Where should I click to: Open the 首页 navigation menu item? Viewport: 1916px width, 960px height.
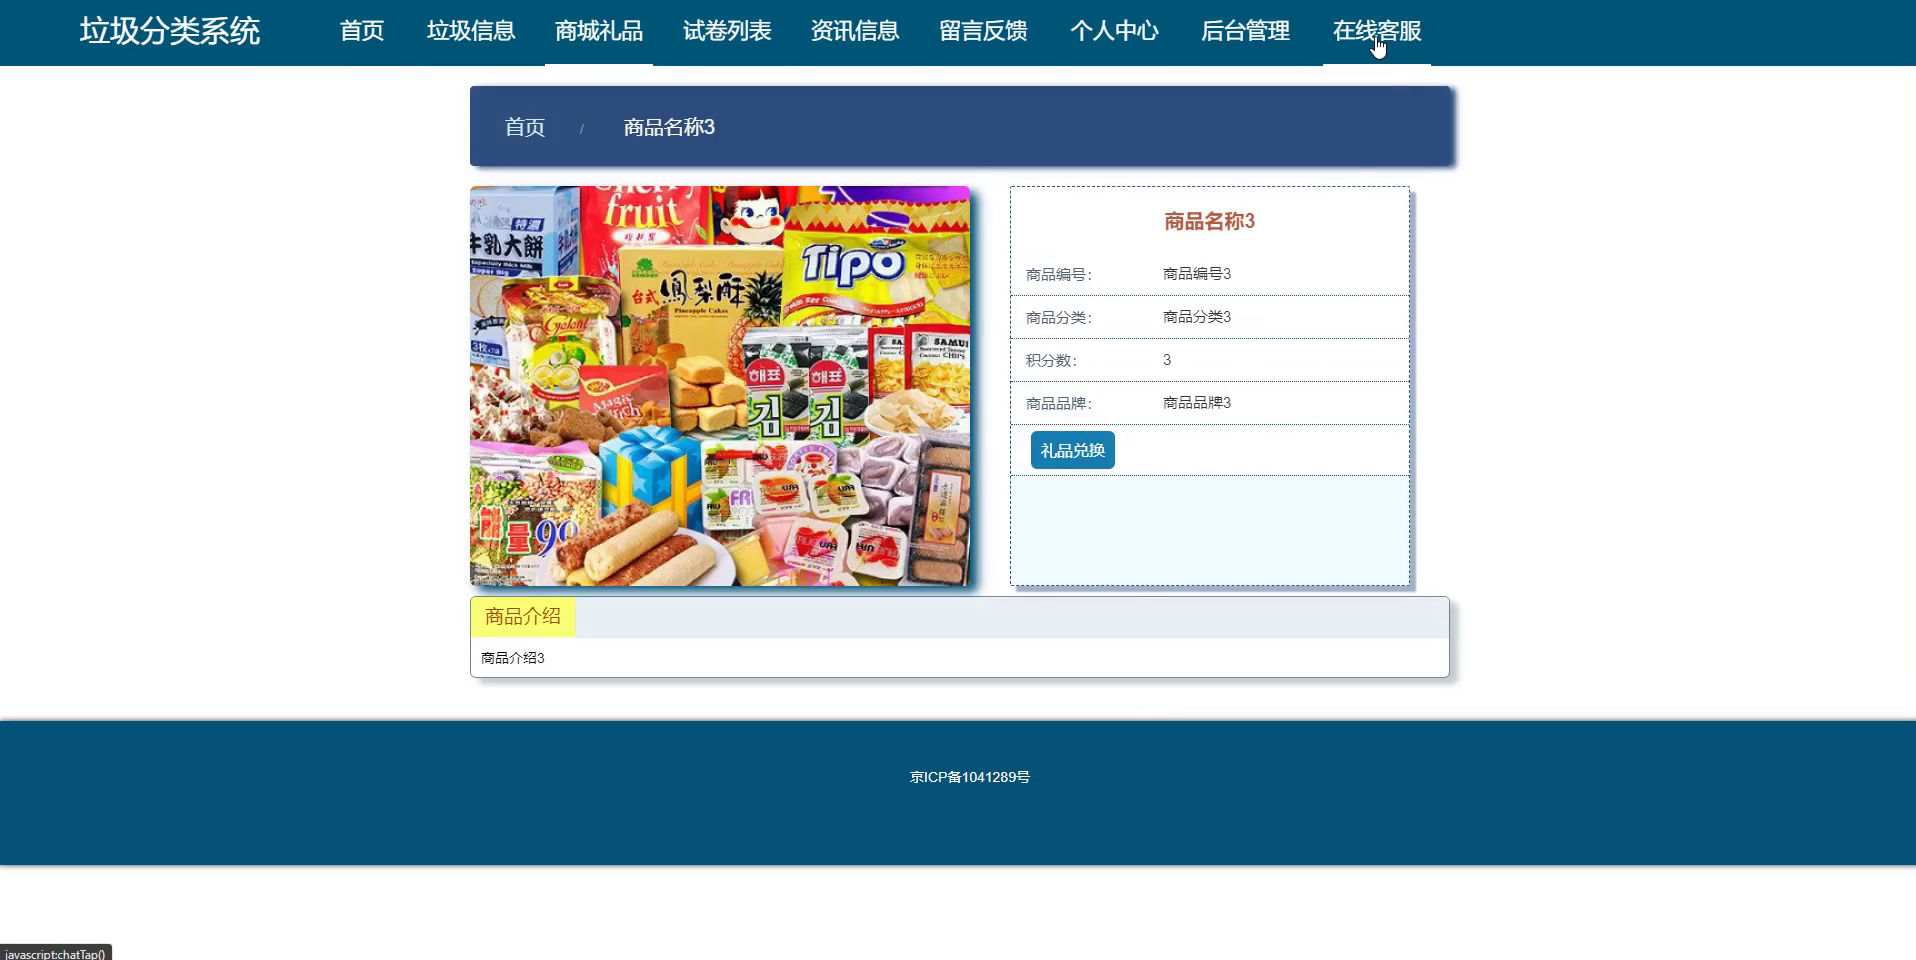click(x=362, y=31)
